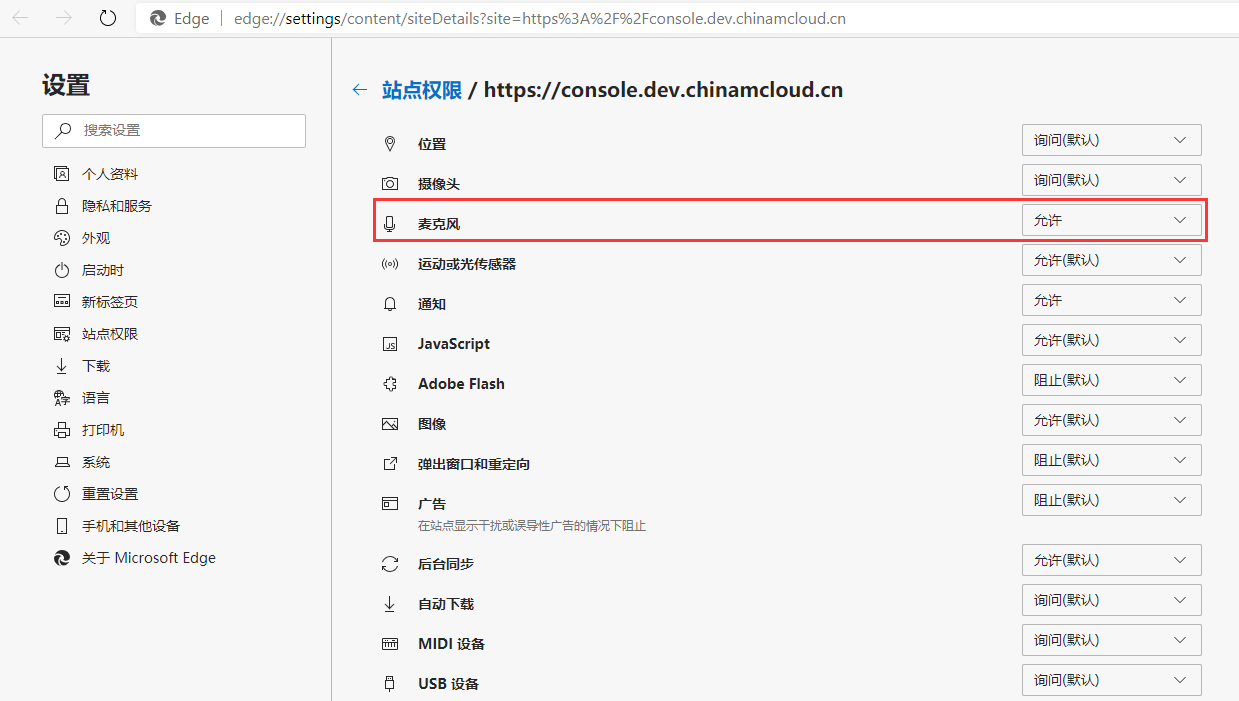Click the 摄像头 camera icon
Screen dimensions: 1239x701
click(x=390, y=184)
